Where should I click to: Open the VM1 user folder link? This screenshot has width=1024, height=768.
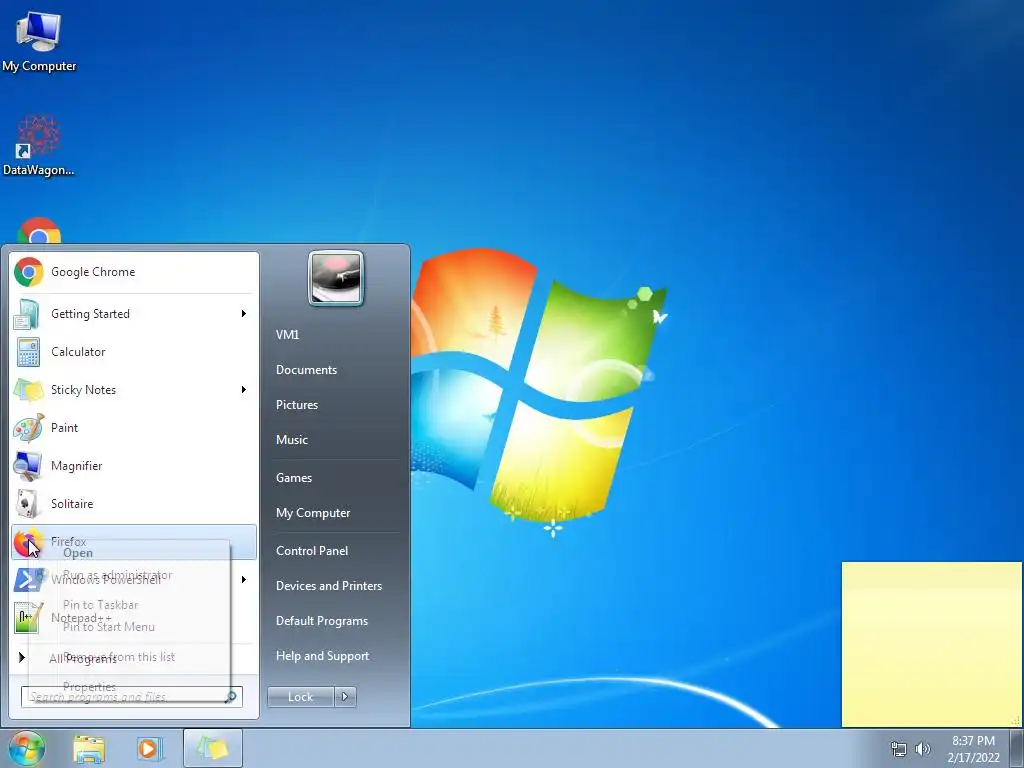point(287,335)
